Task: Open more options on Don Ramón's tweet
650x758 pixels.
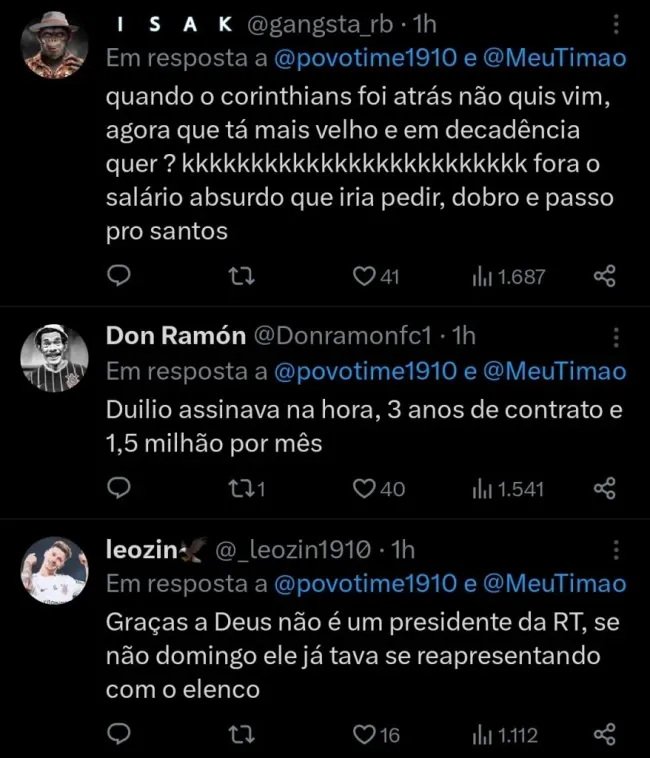Action: coord(614,337)
